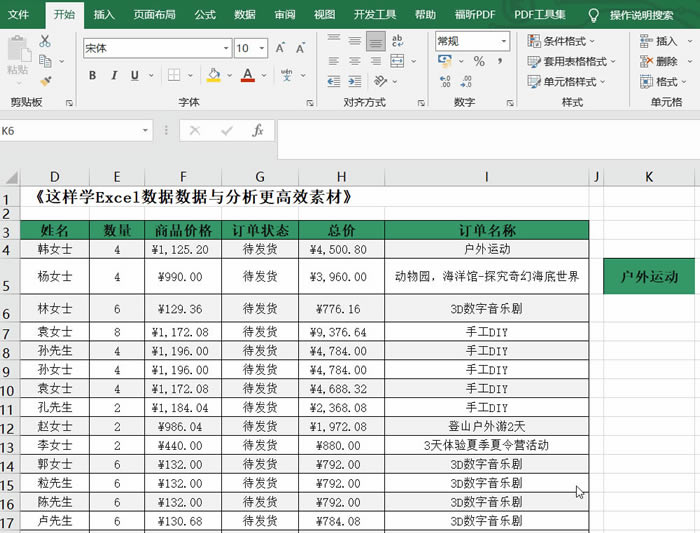Toggle bold formatting
The image size is (700, 533).
click(x=92, y=75)
